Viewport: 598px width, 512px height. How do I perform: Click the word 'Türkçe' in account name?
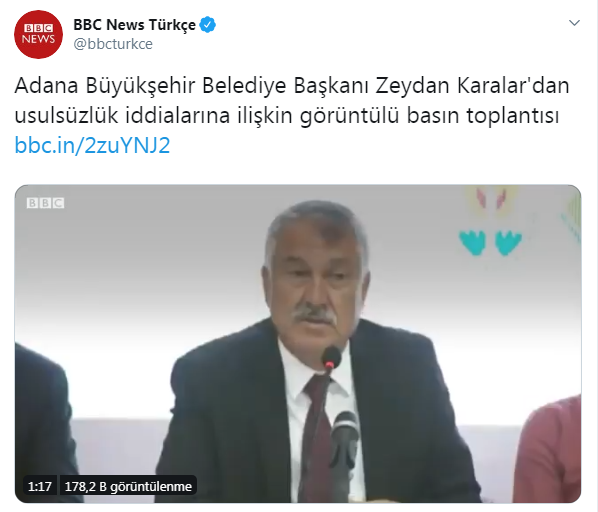(172, 25)
